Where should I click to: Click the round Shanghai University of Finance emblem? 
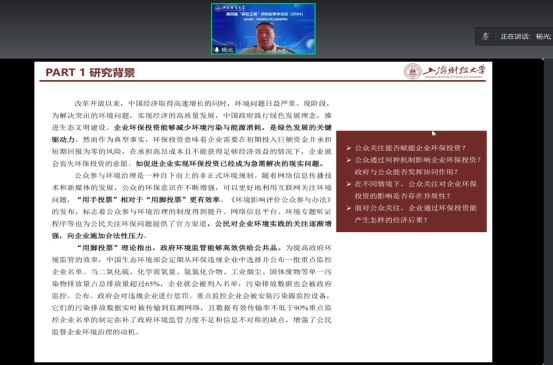point(413,71)
